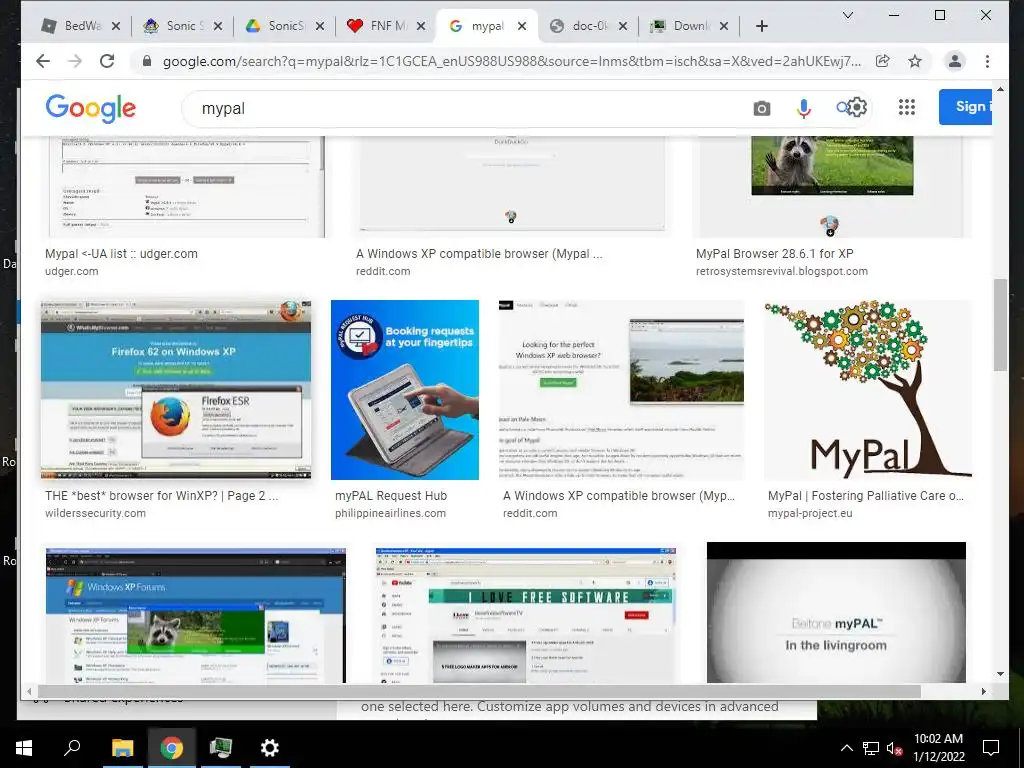Close the BedWa tab
Image resolution: width=1024 pixels, height=768 pixels.
[116, 26]
